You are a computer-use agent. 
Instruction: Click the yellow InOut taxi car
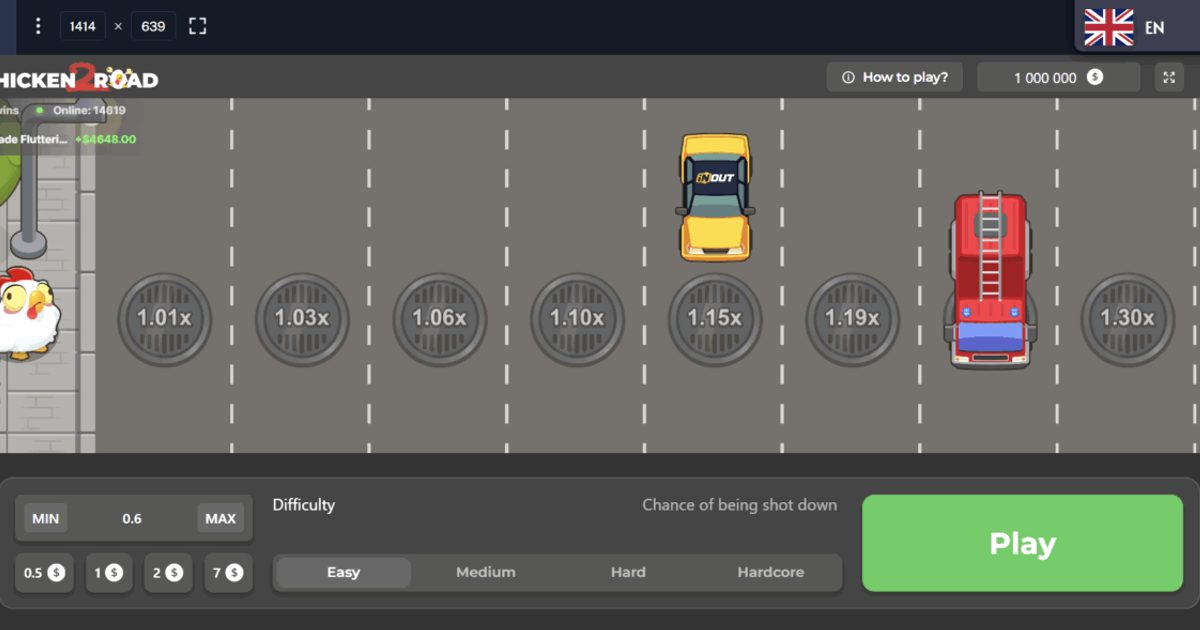click(714, 197)
